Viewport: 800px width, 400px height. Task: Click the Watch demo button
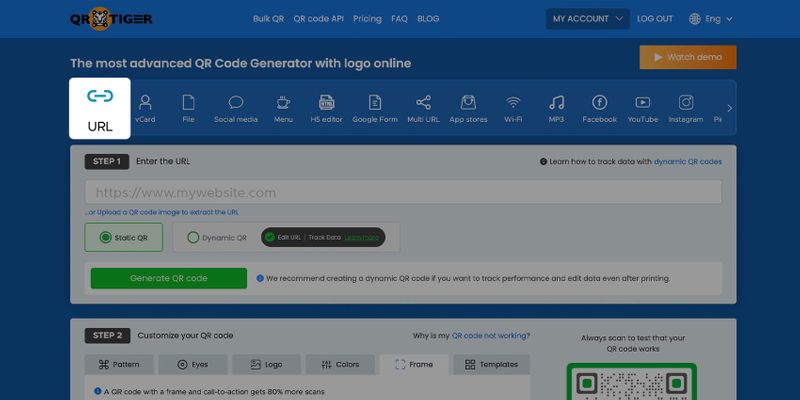[x=687, y=57]
